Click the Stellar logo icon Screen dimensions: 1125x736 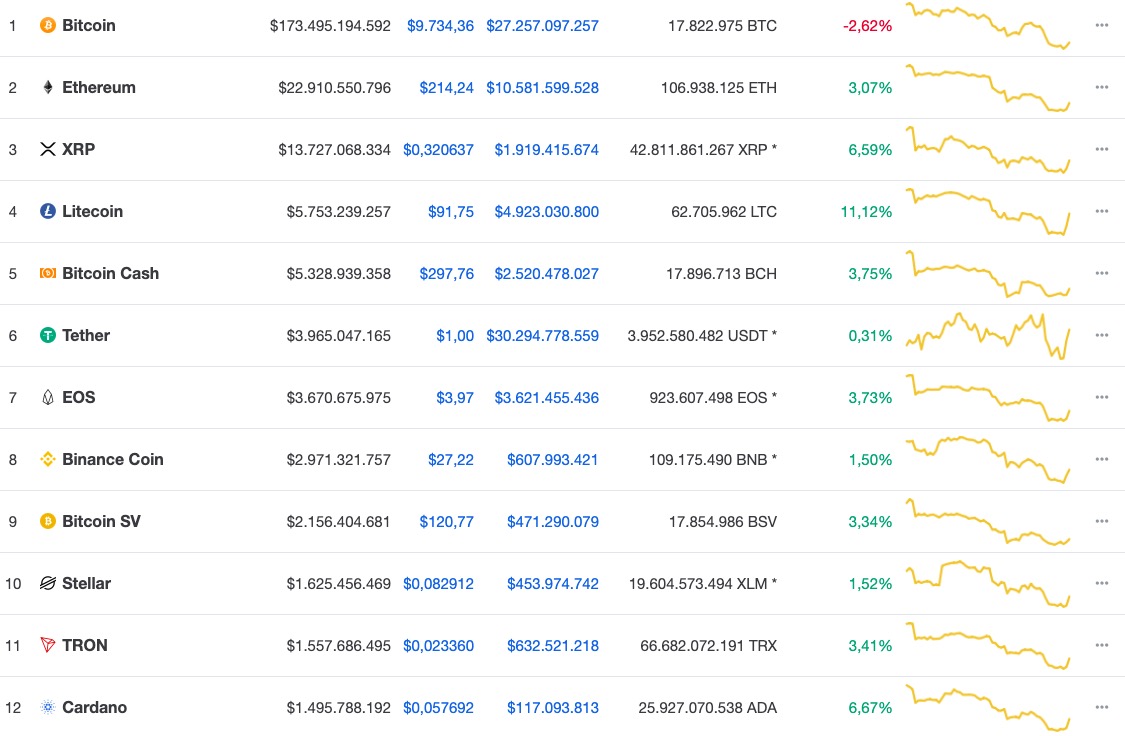[x=47, y=583]
